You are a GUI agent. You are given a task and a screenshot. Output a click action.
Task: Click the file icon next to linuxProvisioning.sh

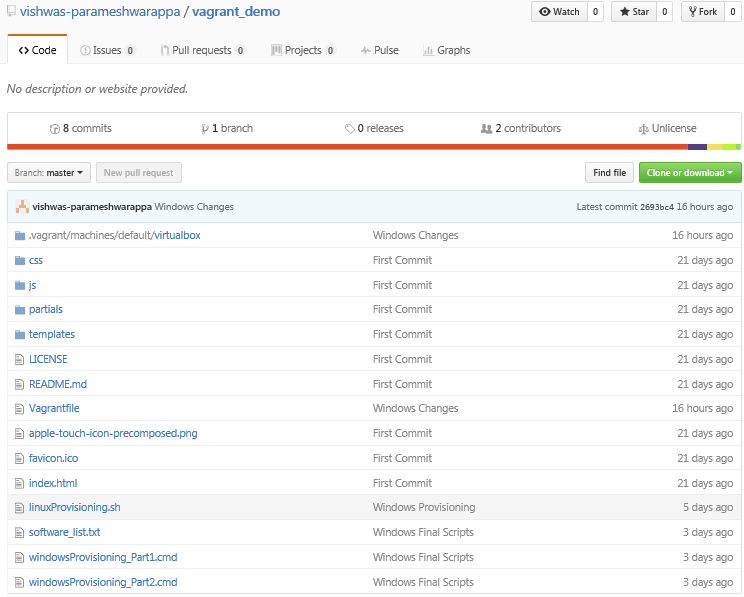point(19,508)
